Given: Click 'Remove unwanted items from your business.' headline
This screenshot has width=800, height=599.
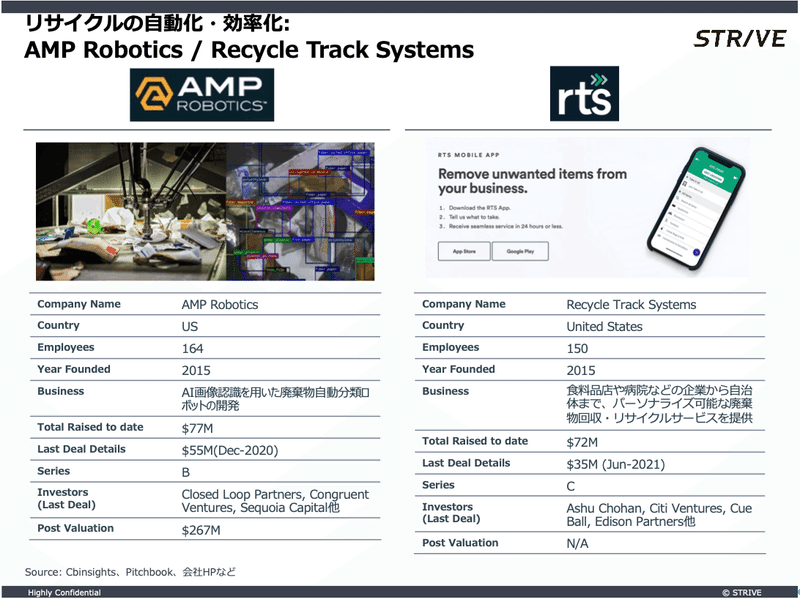Looking at the screenshot, I should click(x=532, y=181).
